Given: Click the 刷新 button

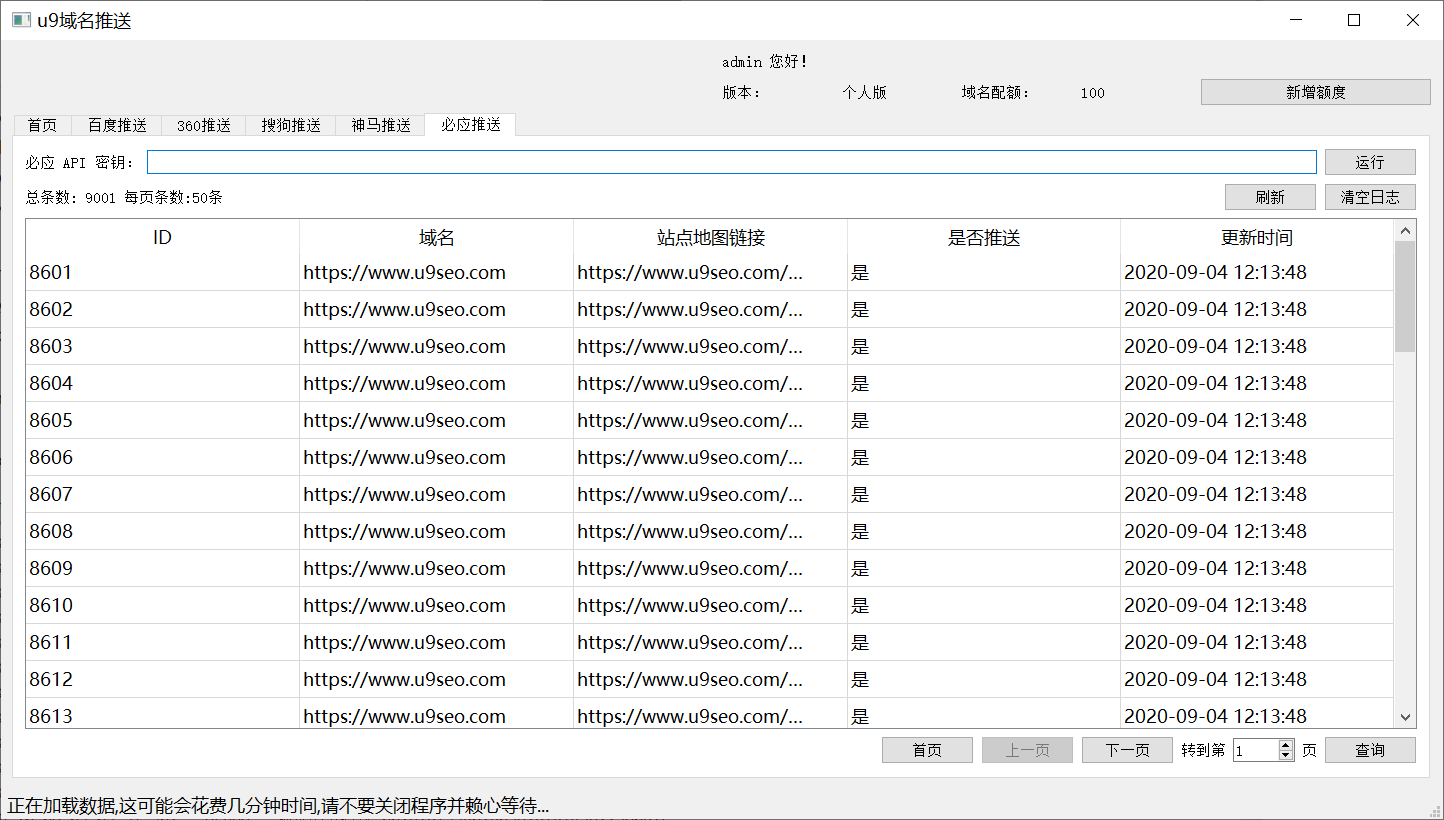Looking at the screenshot, I should point(1270,197).
